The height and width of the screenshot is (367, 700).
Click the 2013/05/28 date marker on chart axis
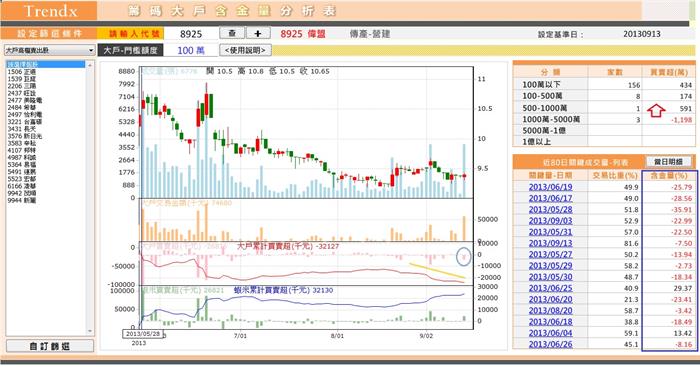pyautogui.click(x=143, y=334)
